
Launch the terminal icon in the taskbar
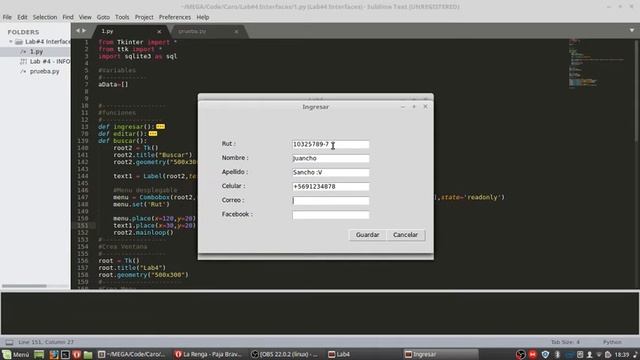pos(65,354)
